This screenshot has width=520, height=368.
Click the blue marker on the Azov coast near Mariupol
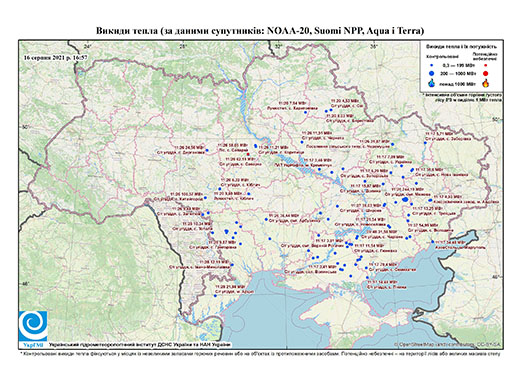433,242
